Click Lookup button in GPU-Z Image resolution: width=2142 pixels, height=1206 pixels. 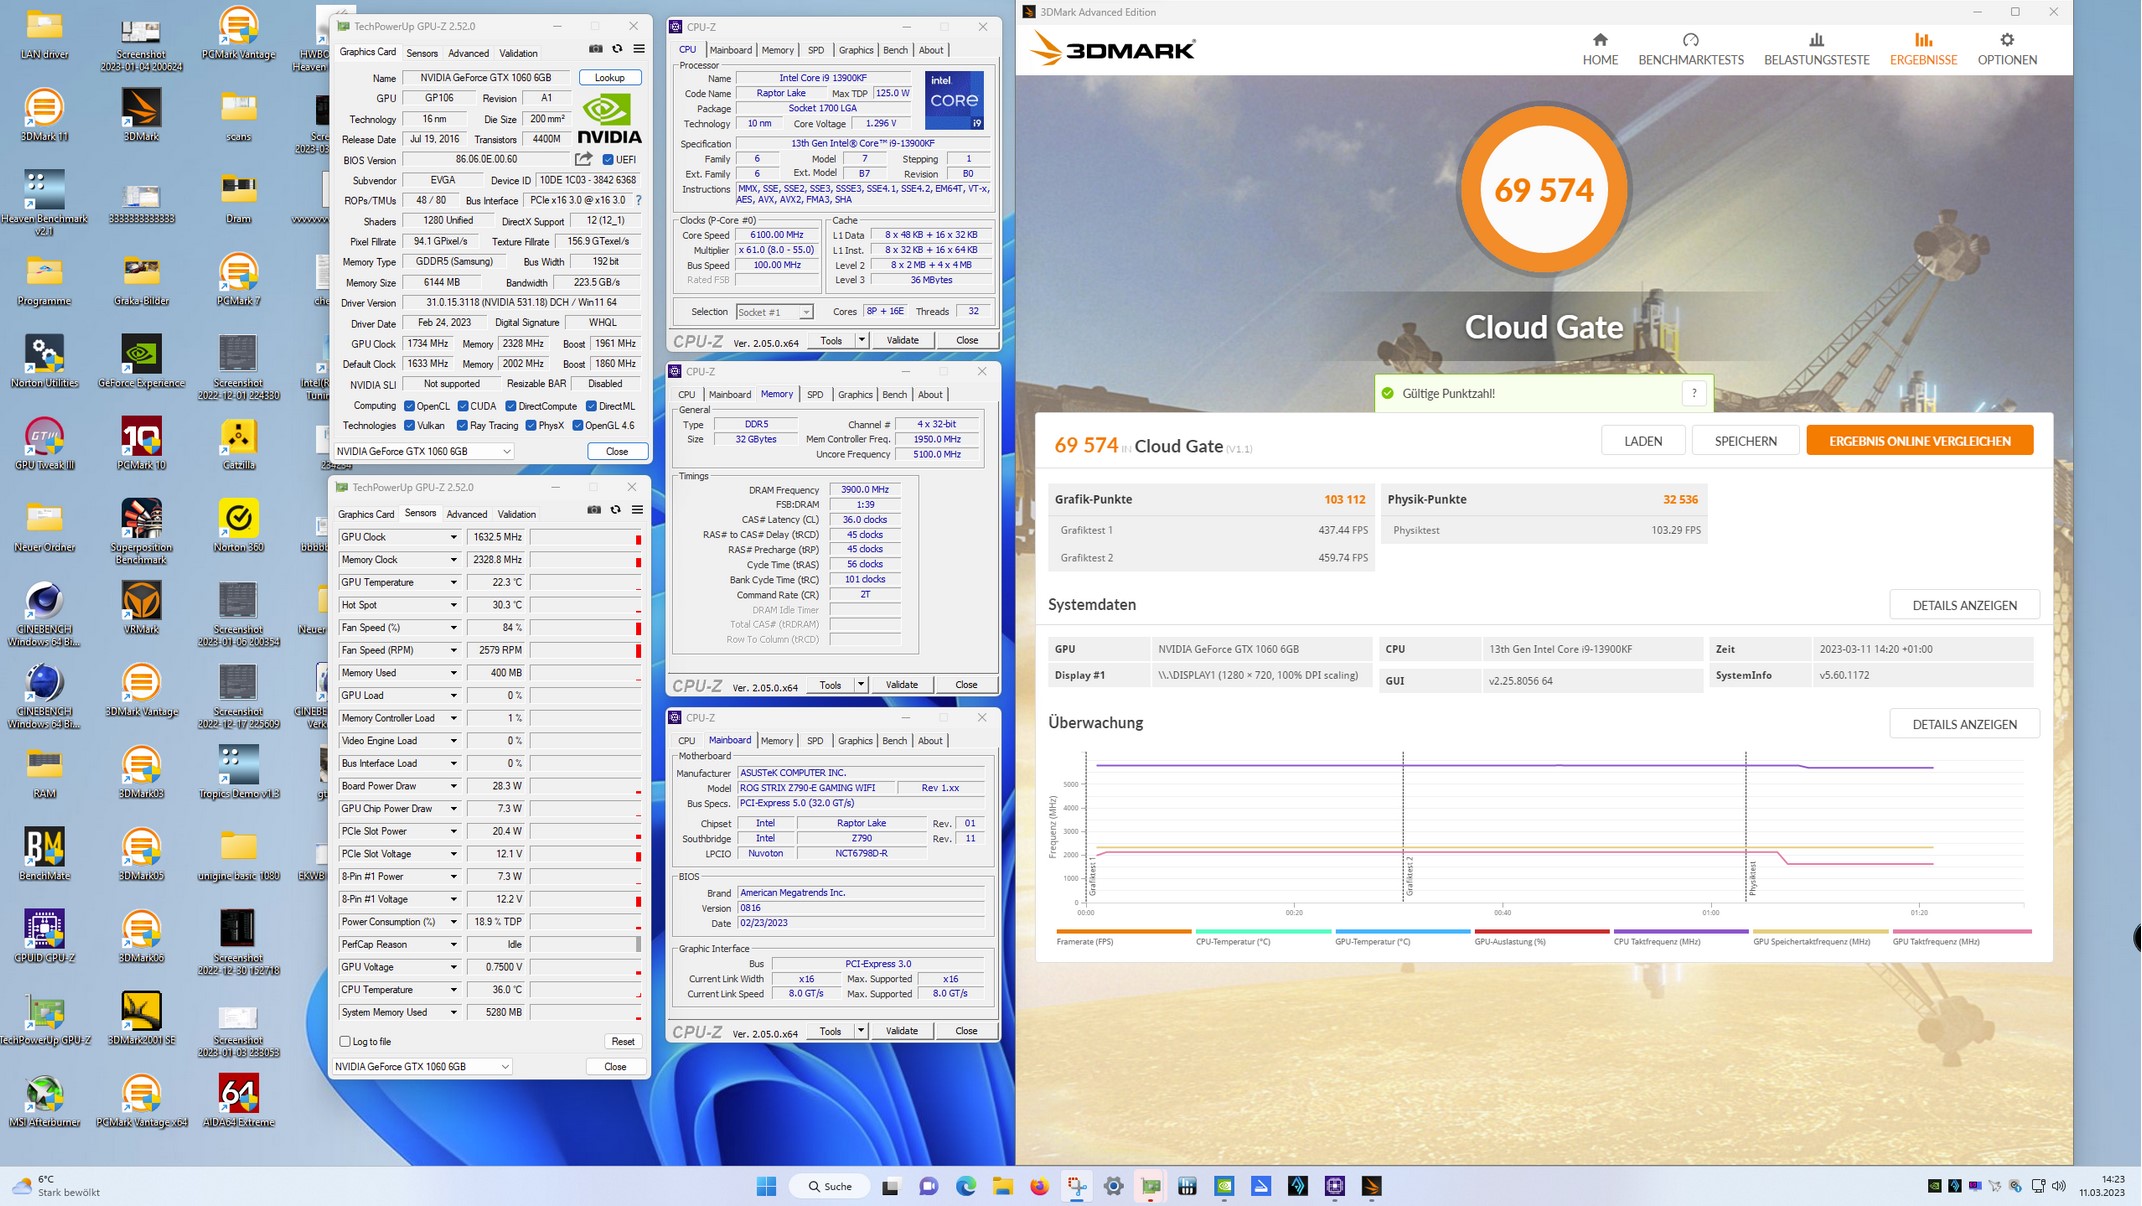[x=610, y=77]
